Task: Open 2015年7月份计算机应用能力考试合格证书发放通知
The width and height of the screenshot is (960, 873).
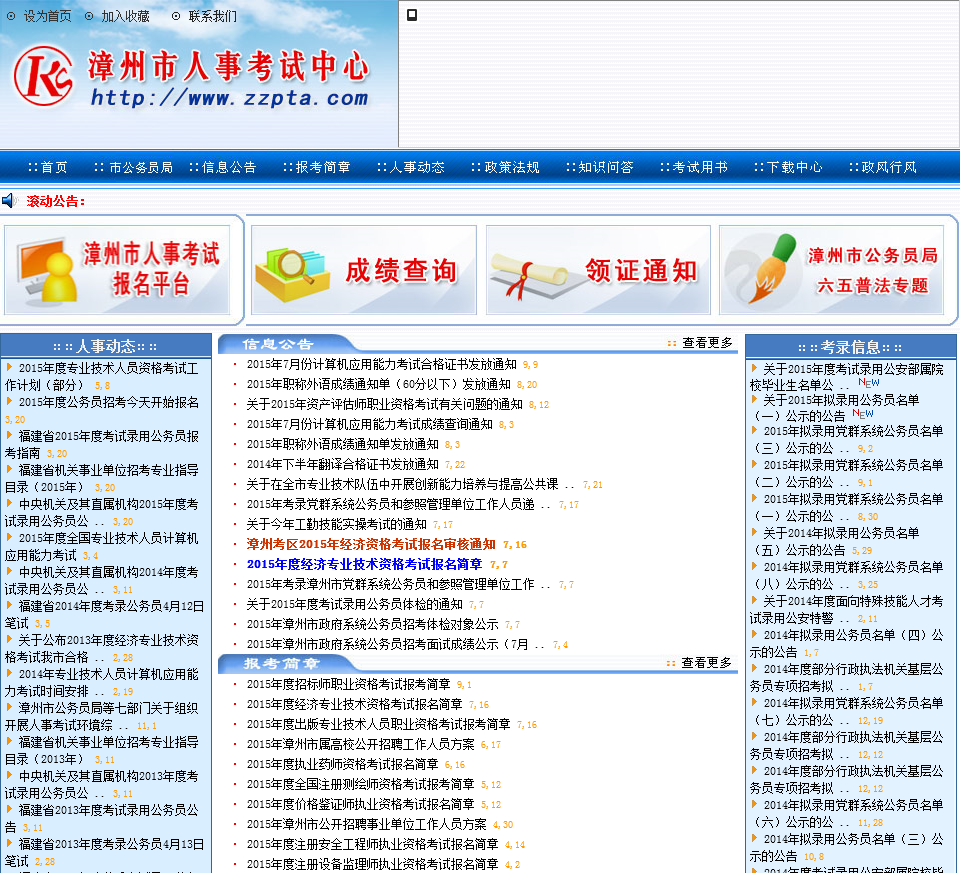Action: [x=381, y=364]
